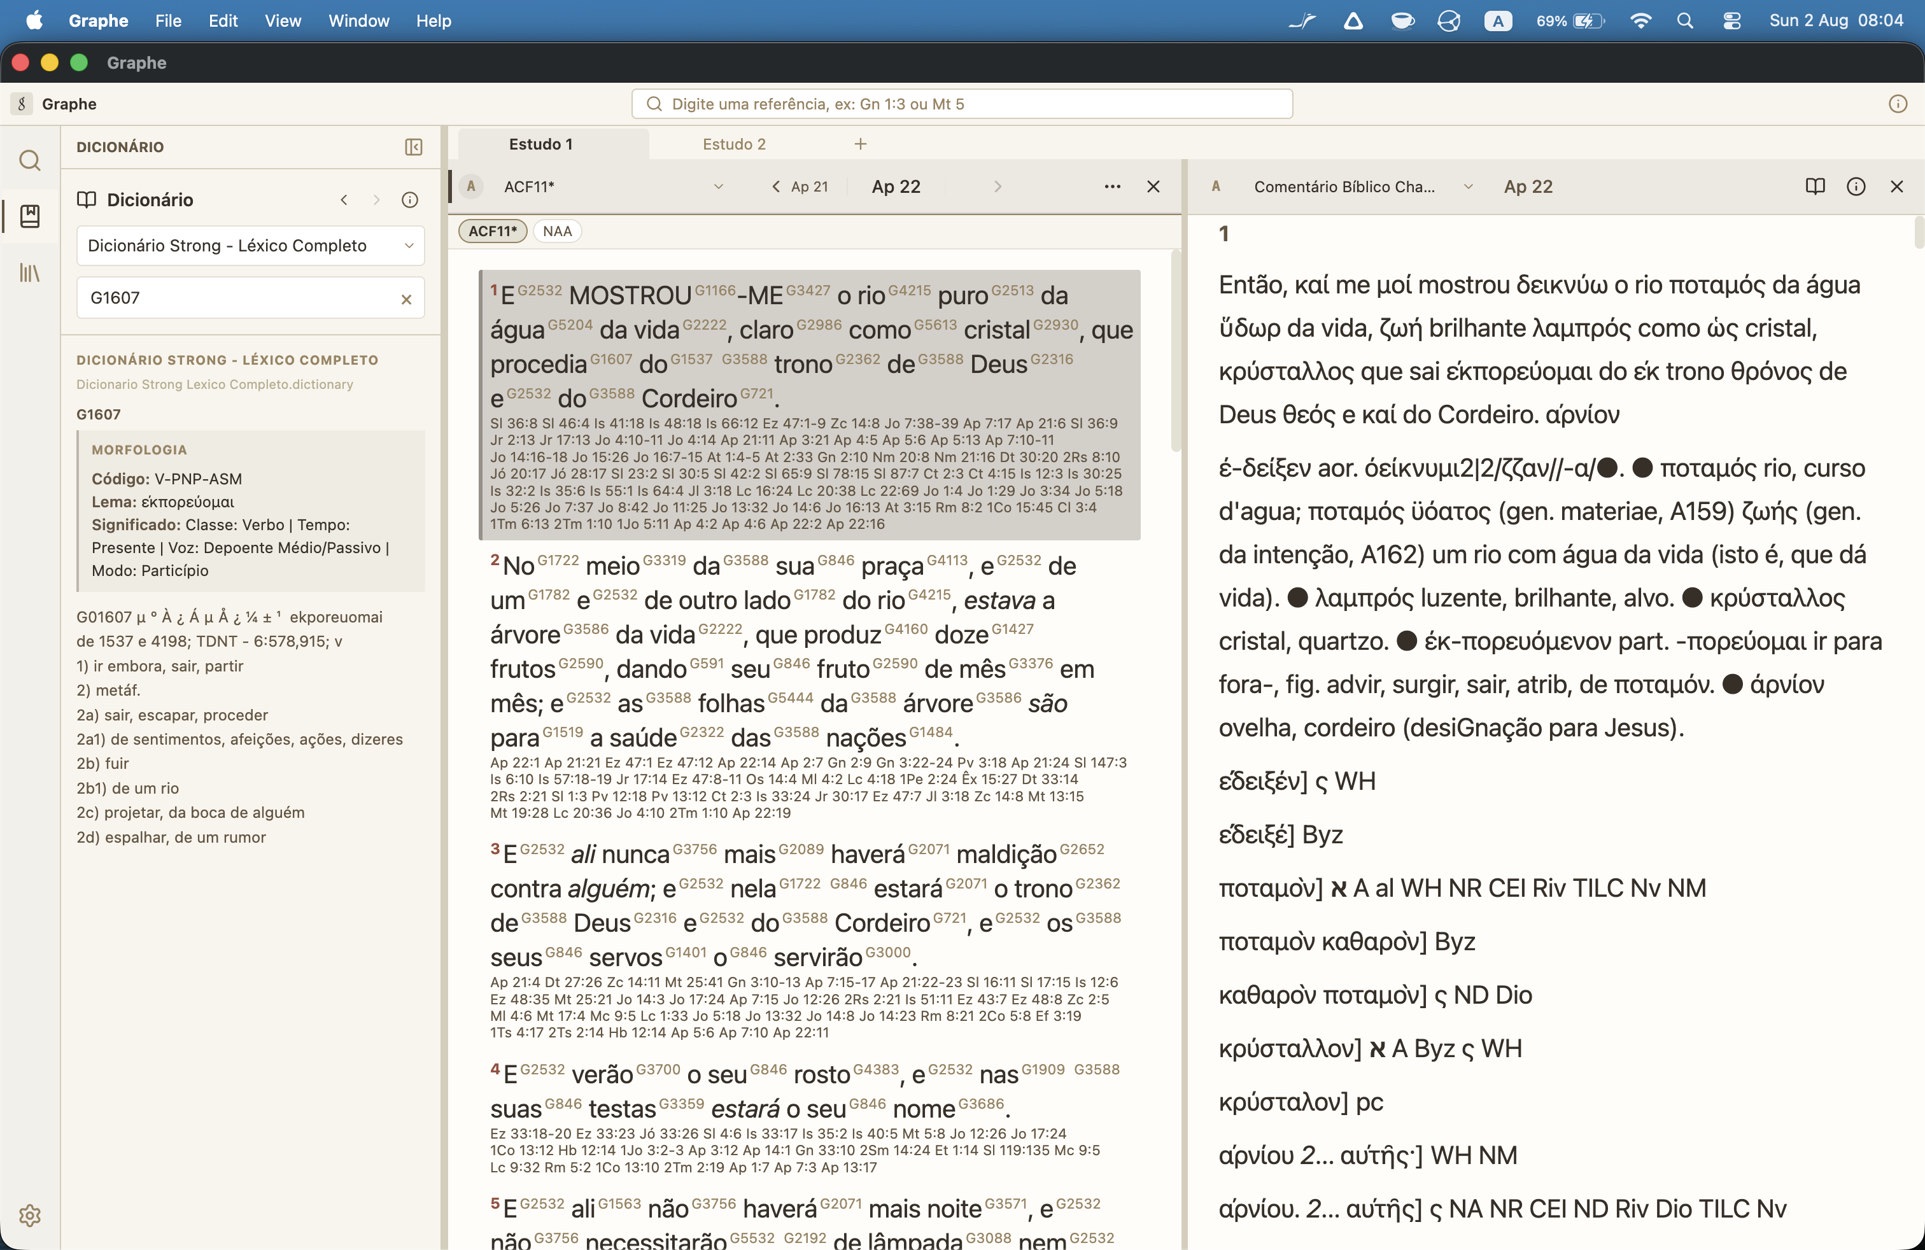
Task: Click the Graphe app logo icon
Action: point(22,104)
